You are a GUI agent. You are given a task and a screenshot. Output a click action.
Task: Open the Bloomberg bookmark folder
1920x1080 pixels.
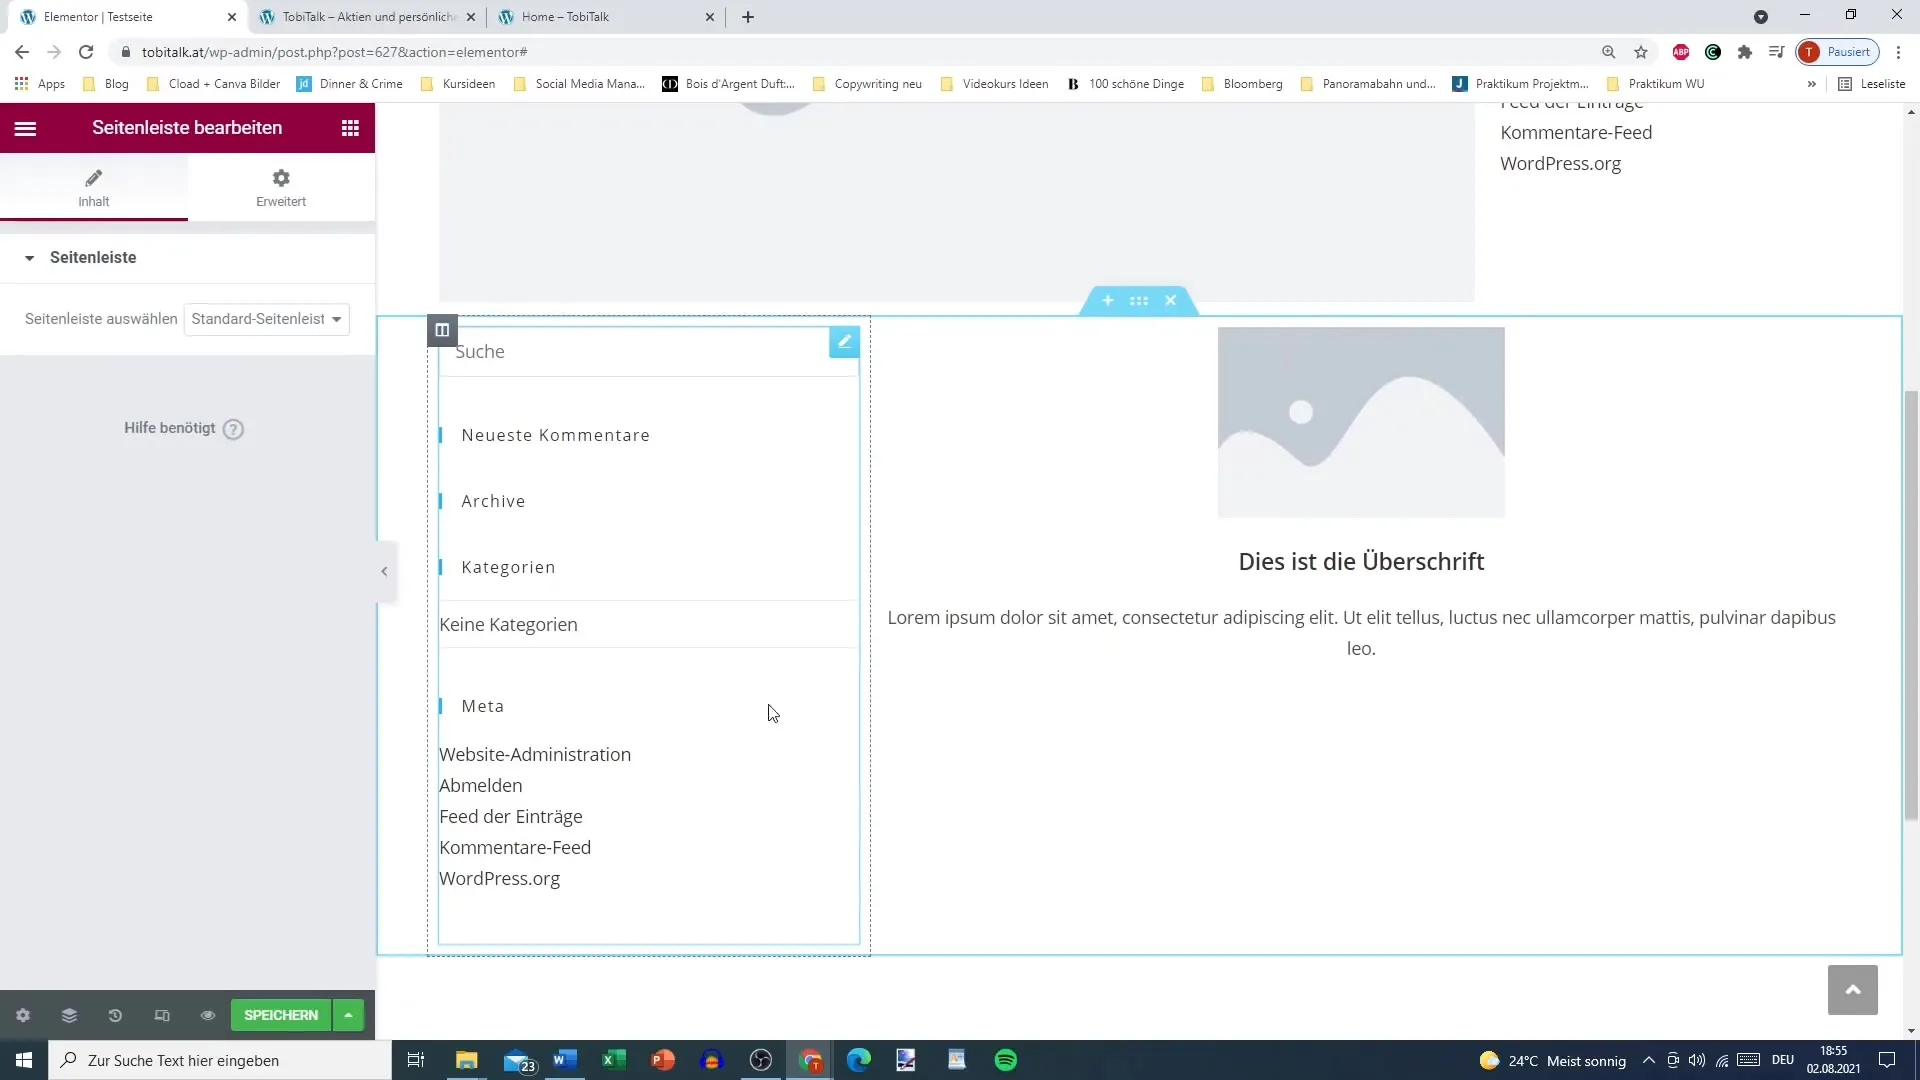(x=1242, y=84)
